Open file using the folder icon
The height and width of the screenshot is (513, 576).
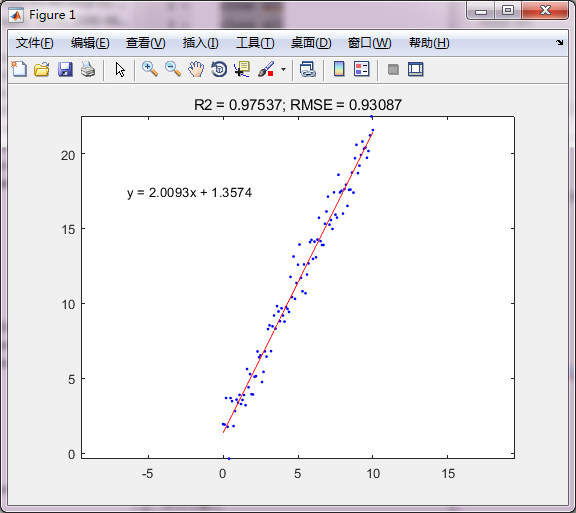42,69
